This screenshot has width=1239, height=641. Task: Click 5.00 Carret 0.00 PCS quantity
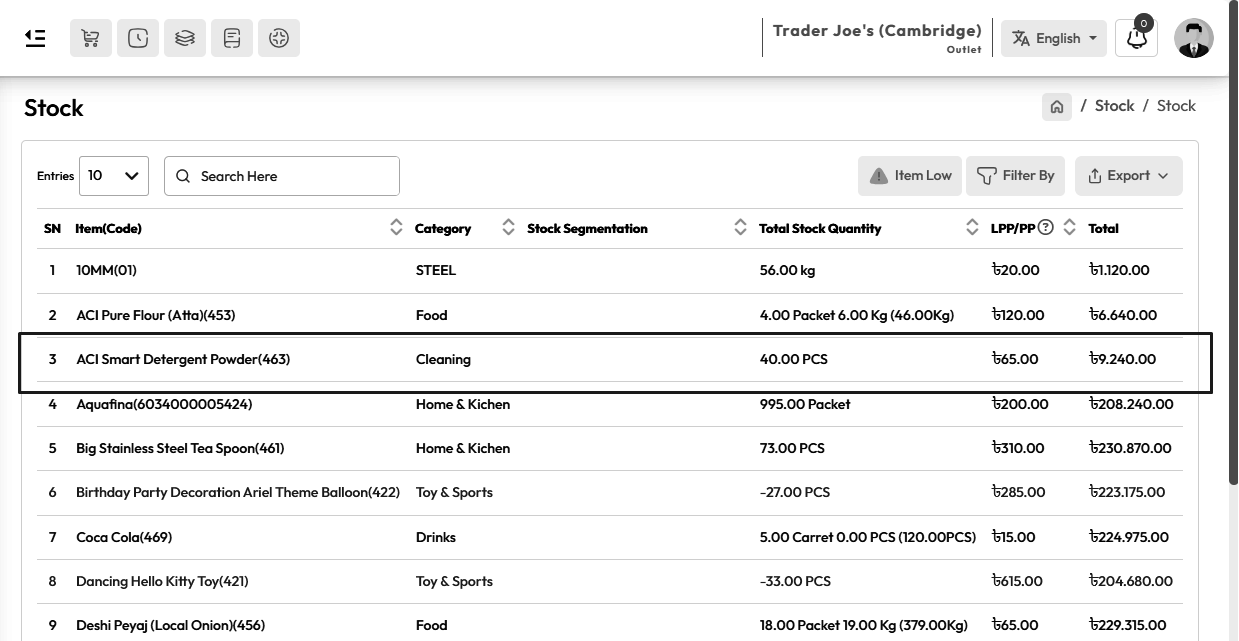[868, 537]
